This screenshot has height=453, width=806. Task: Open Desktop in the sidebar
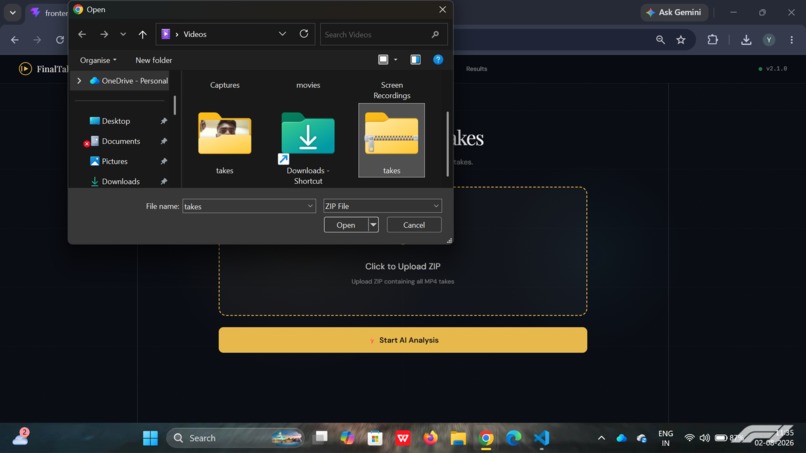pos(109,121)
